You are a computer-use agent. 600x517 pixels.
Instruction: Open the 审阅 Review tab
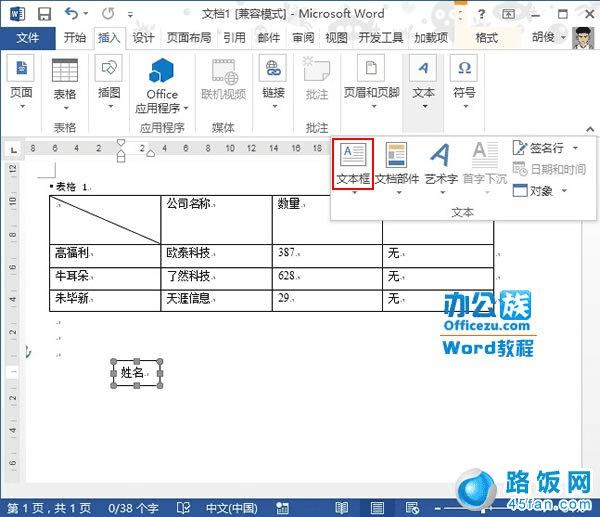coord(303,38)
